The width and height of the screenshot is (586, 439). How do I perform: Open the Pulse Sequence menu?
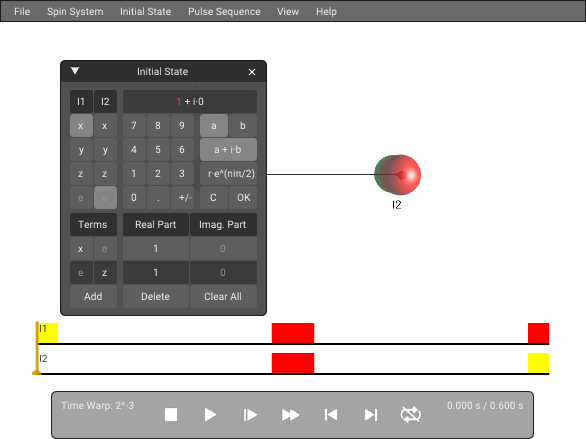coord(224,12)
